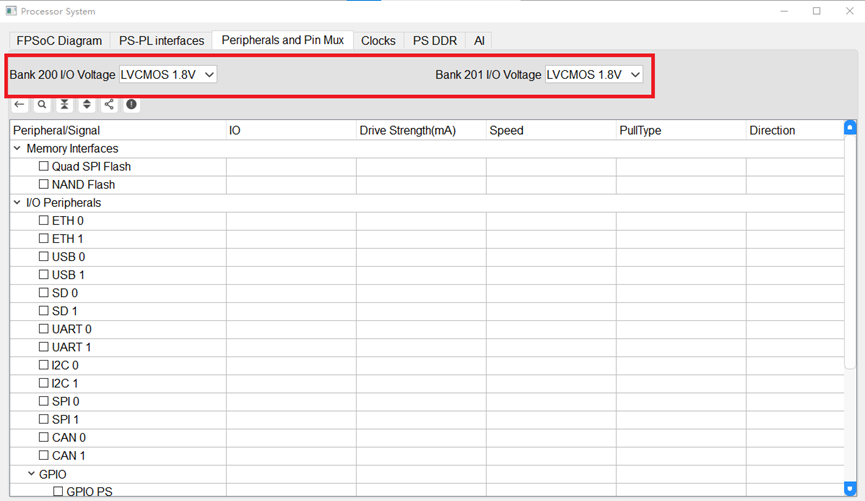
Task: Click the share/connections toolbar icon
Action: (109, 104)
